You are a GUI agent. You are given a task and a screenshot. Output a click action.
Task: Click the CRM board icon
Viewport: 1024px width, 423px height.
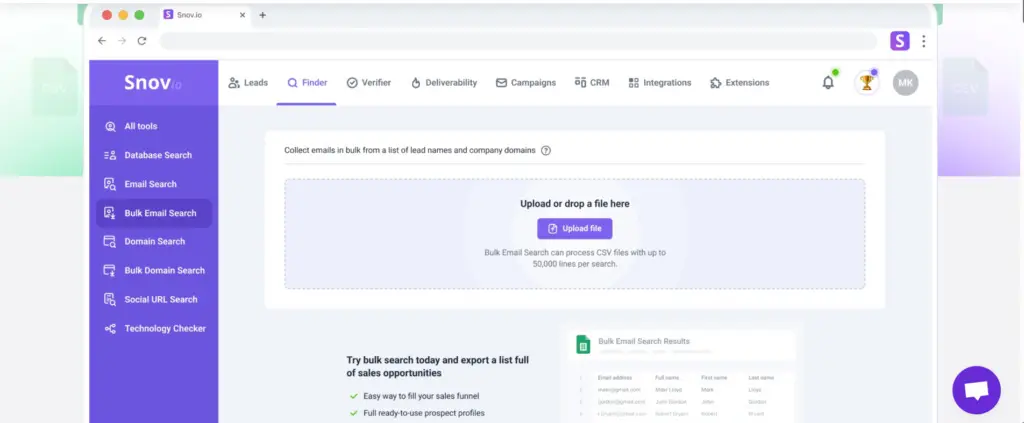pos(581,82)
